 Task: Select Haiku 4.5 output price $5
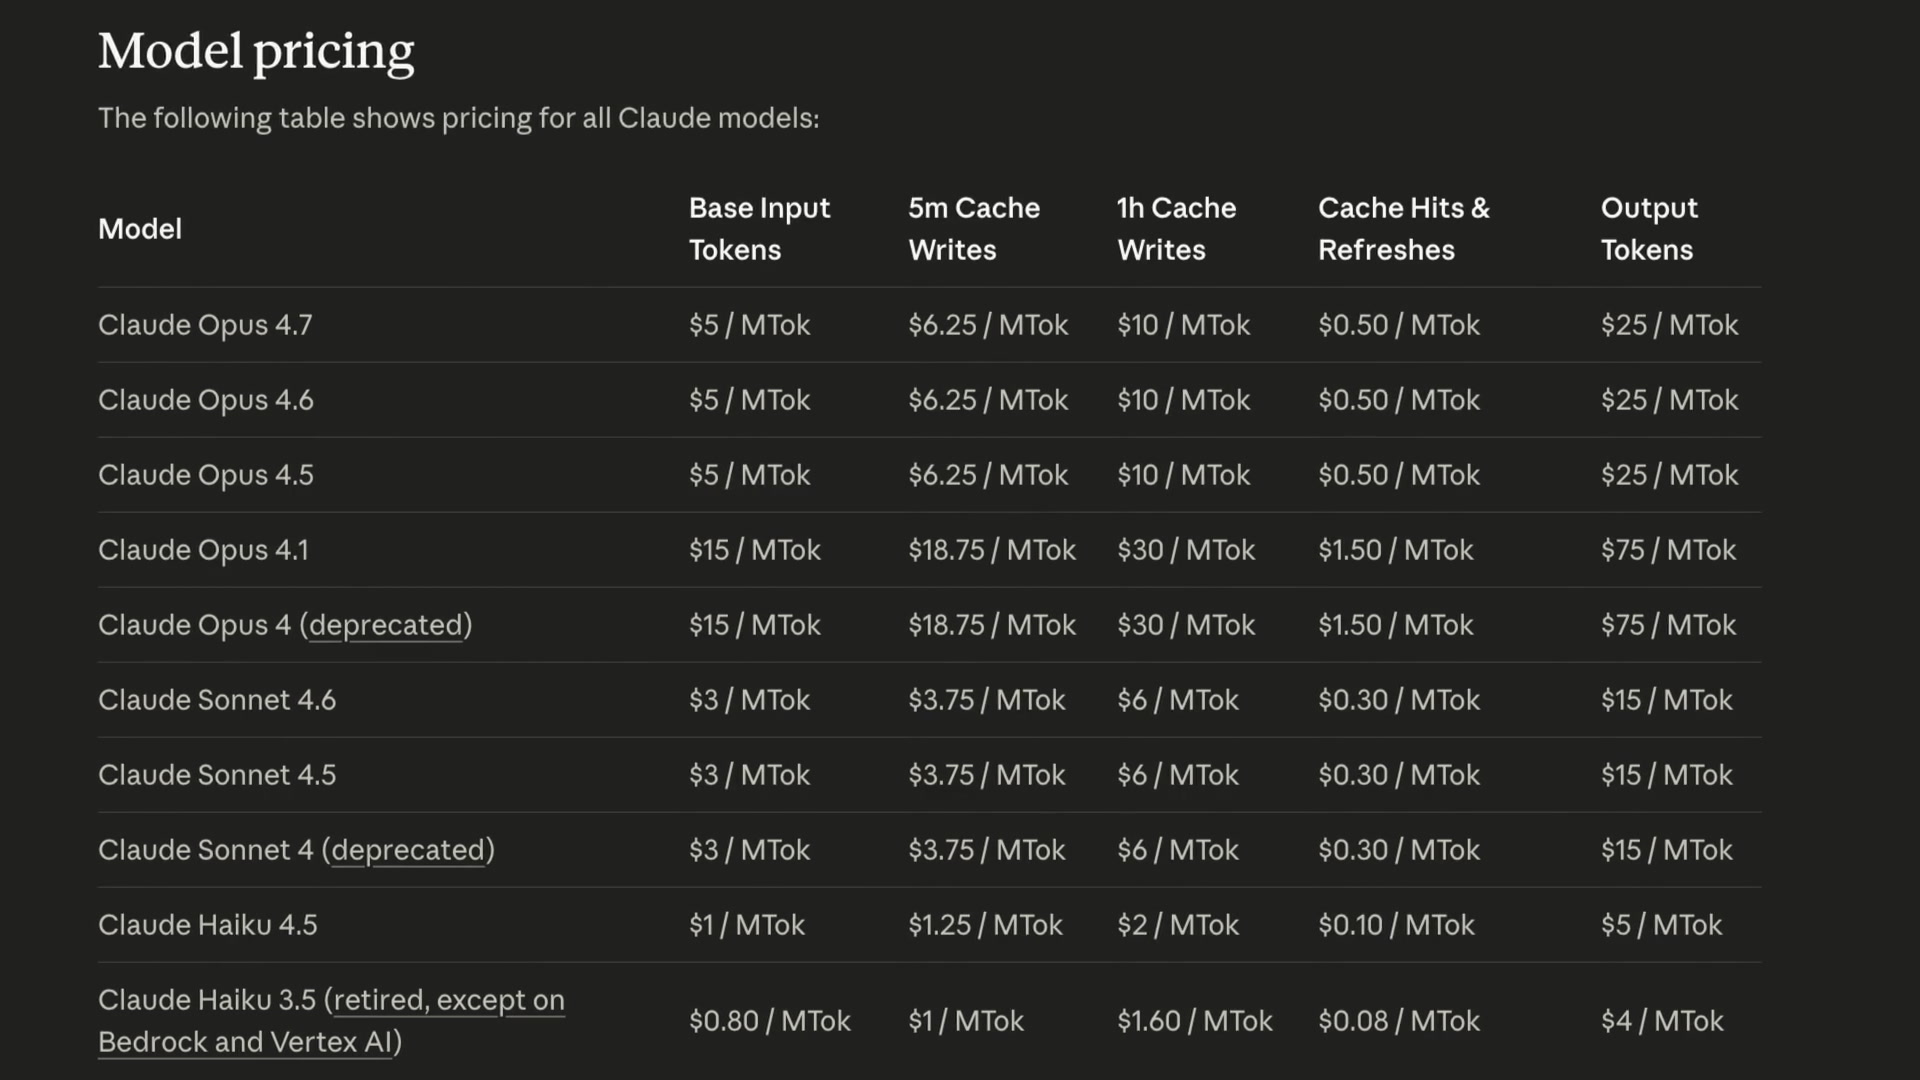1661,925
